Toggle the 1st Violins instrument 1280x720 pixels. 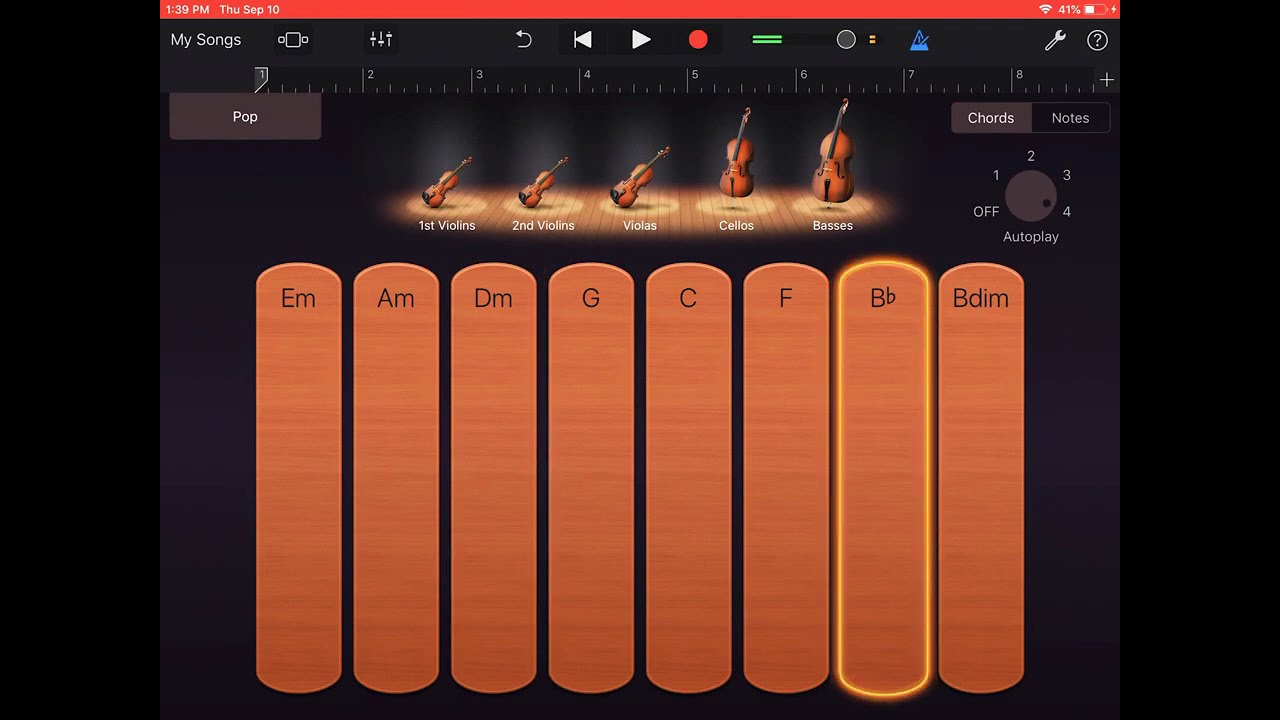pyautogui.click(x=447, y=192)
